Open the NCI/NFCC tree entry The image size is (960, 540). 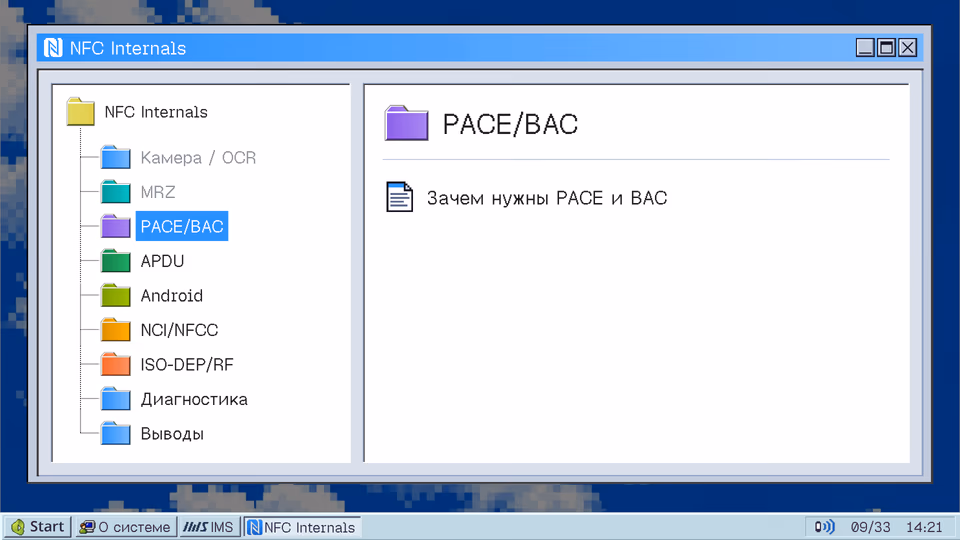pos(179,330)
